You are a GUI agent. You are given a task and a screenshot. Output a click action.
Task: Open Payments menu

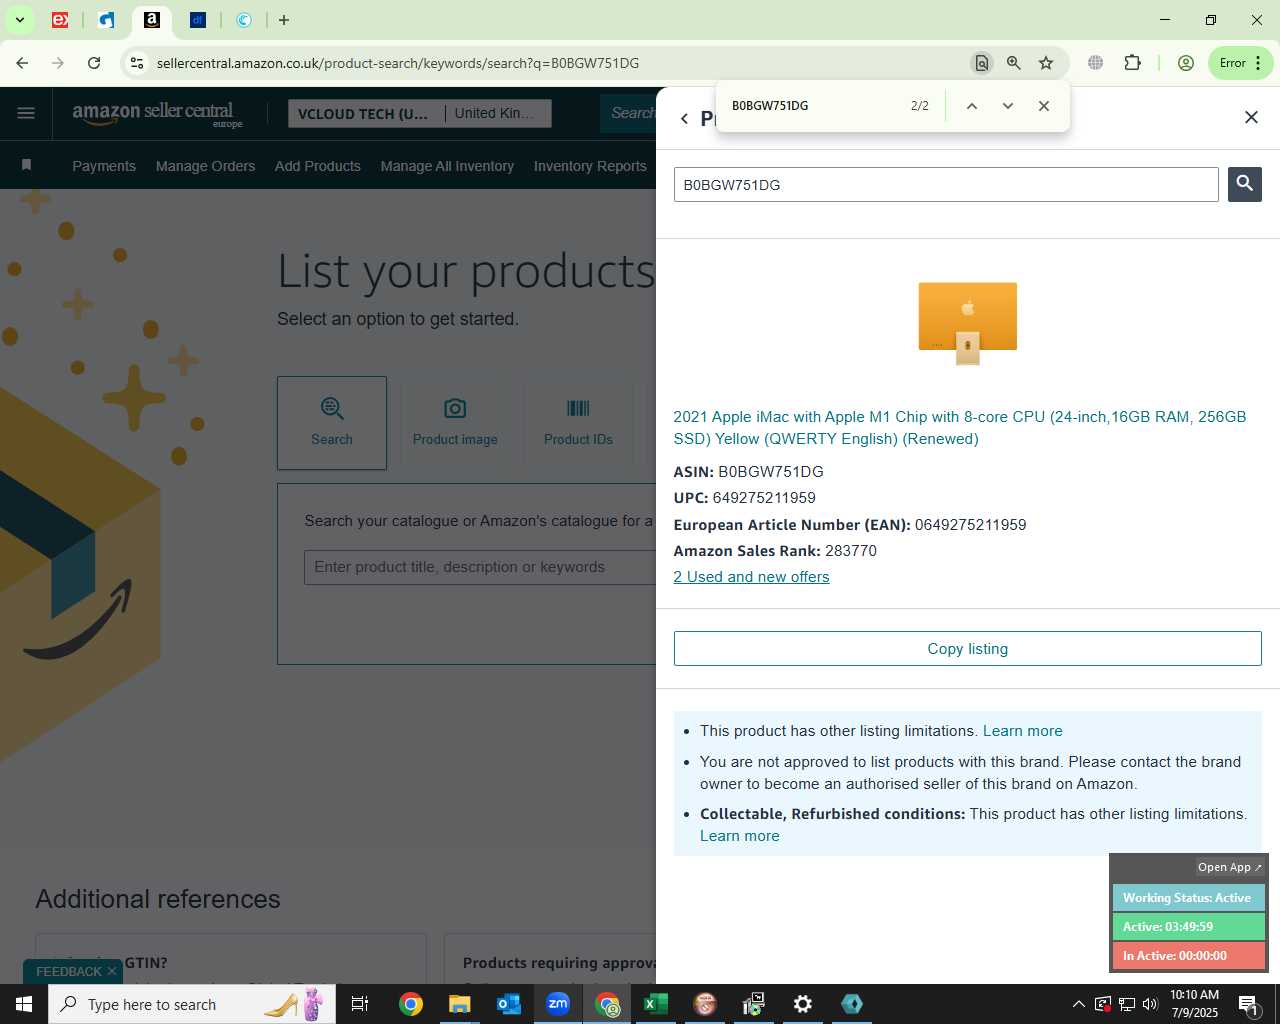pos(104,166)
